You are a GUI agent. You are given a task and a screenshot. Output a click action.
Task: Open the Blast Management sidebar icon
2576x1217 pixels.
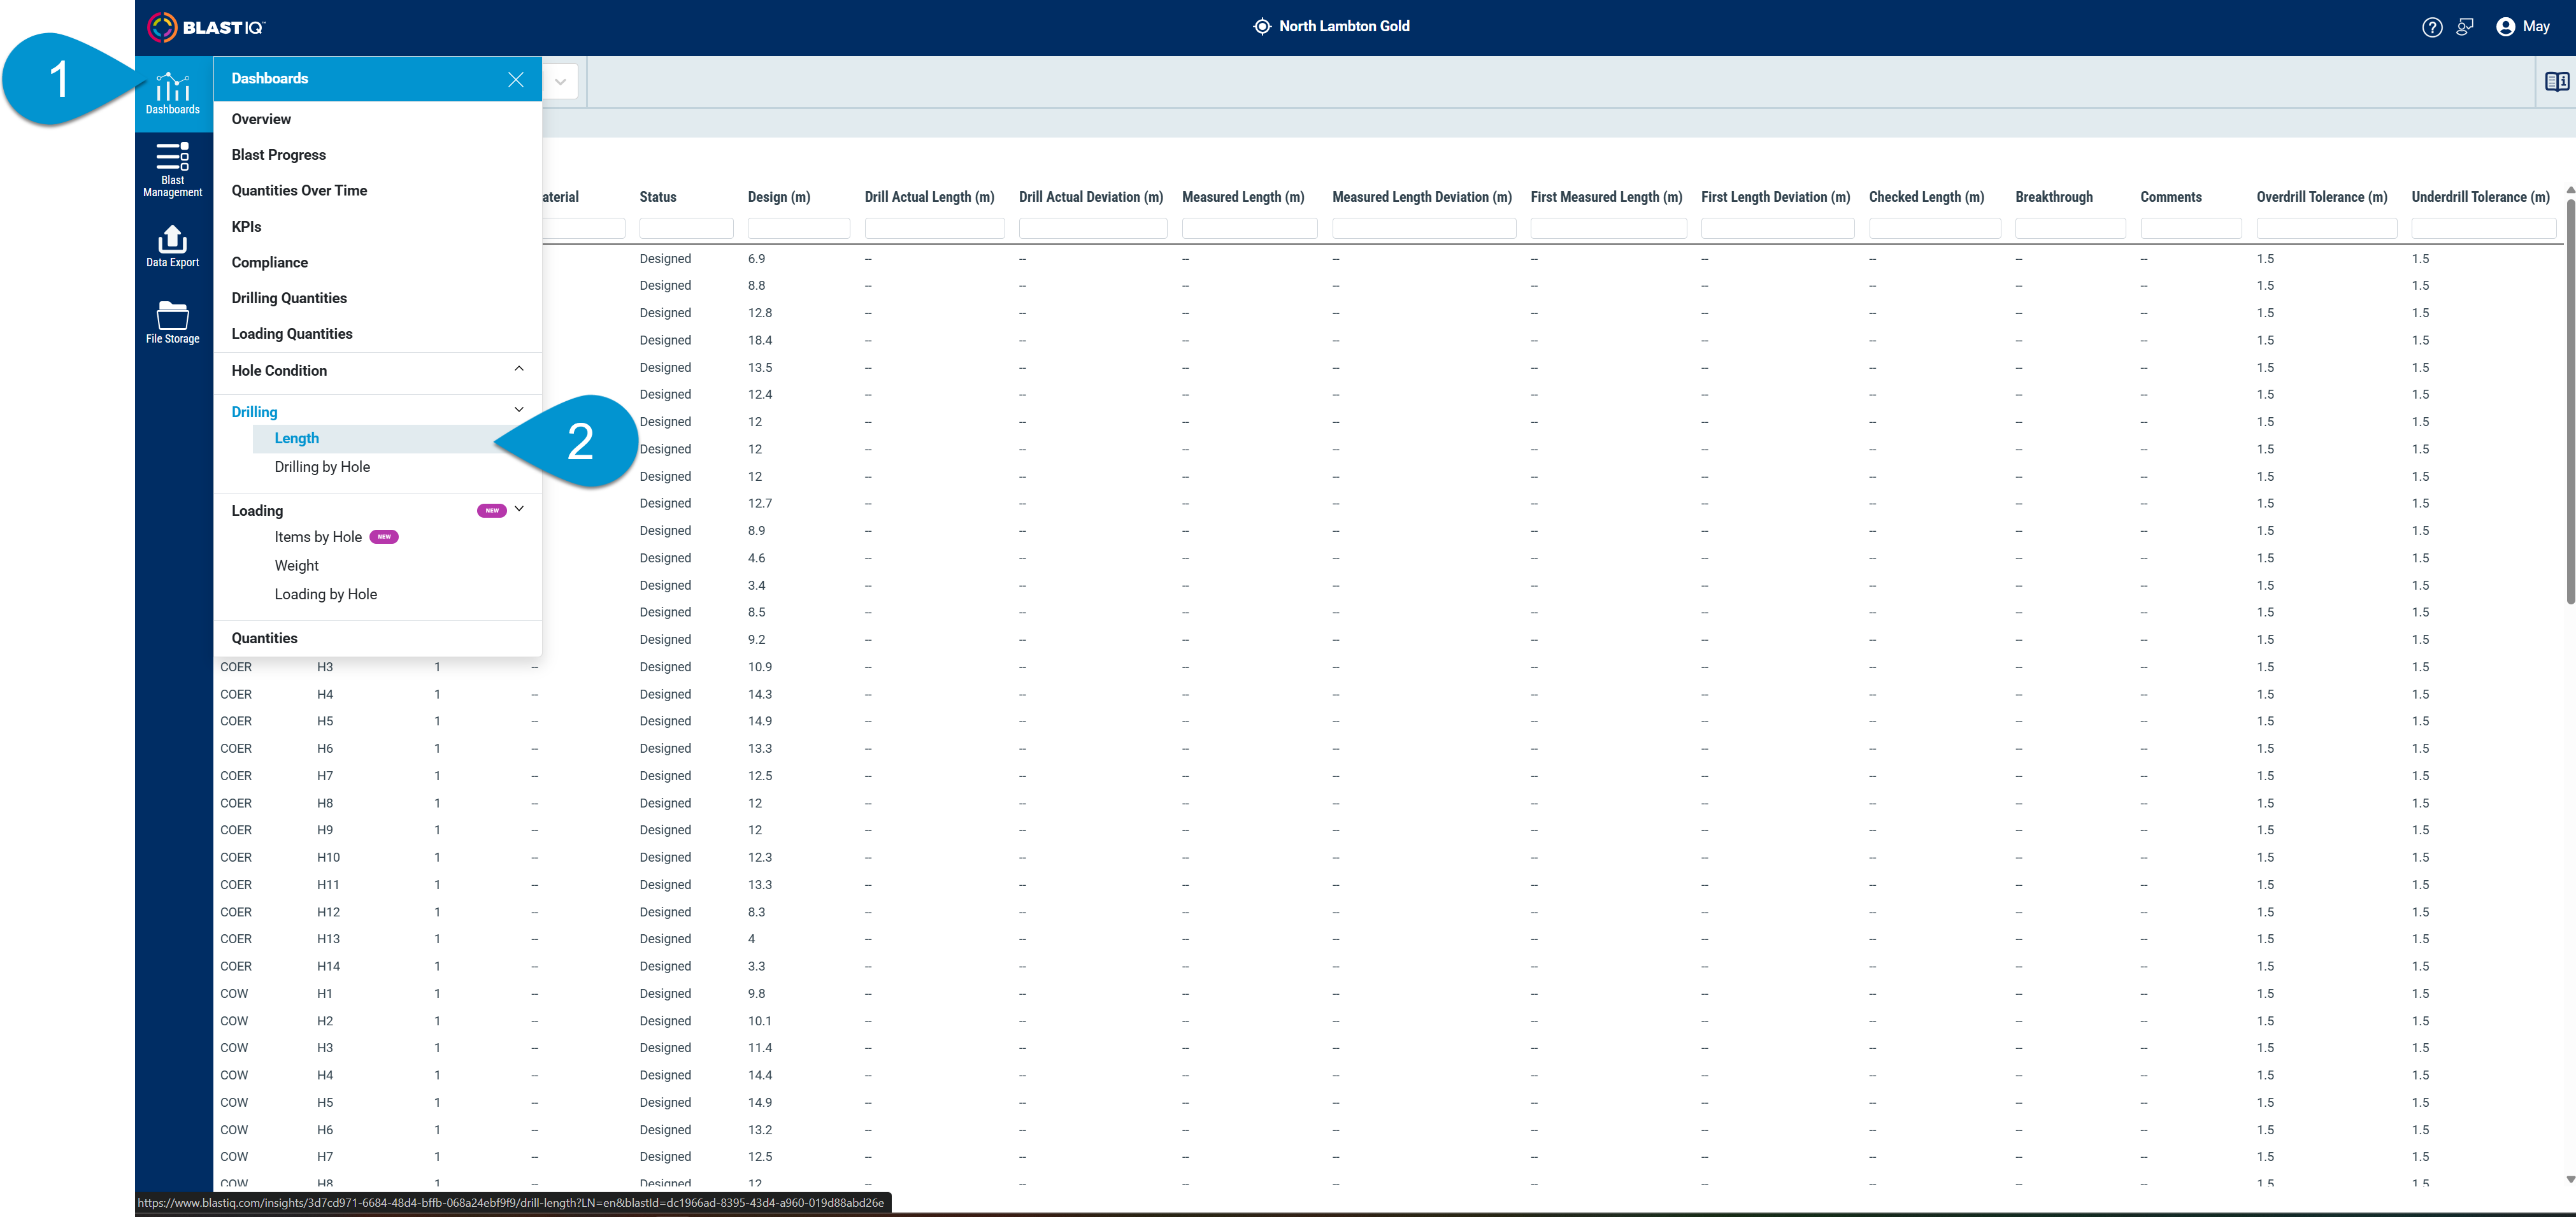coord(173,169)
